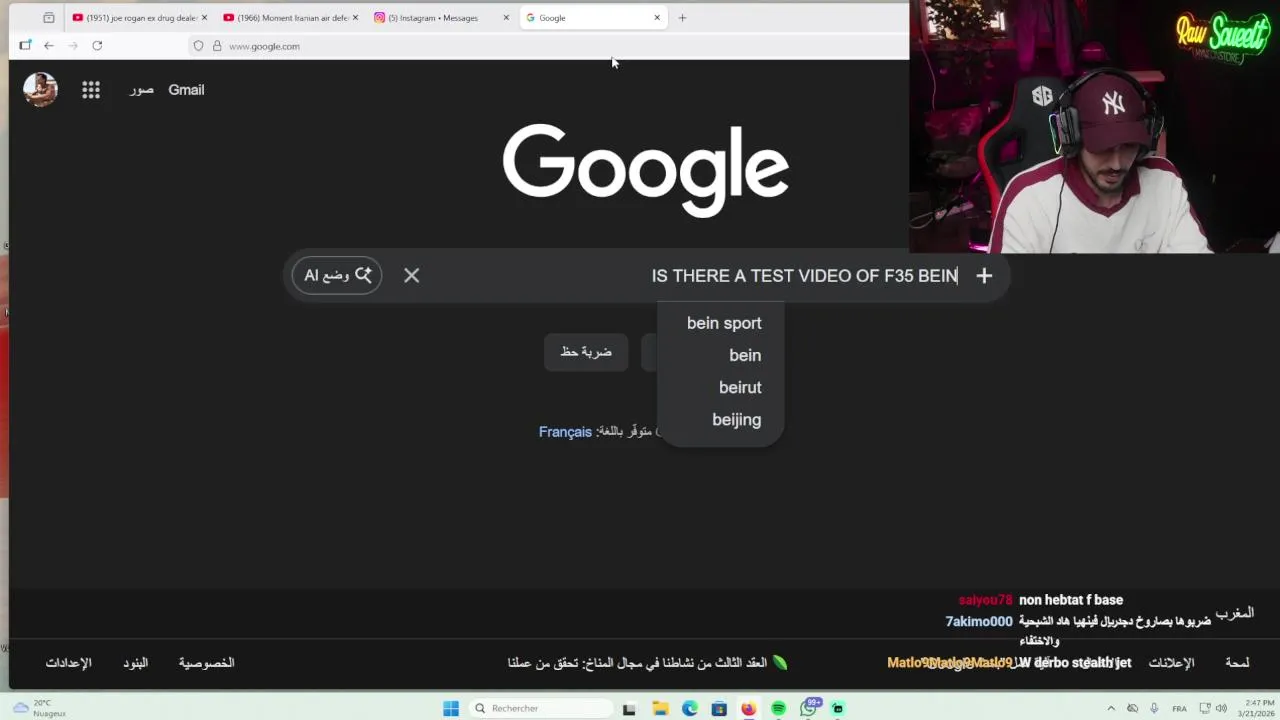
Task: Click the ضربة حظ lucky button
Action: [x=586, y=352]
